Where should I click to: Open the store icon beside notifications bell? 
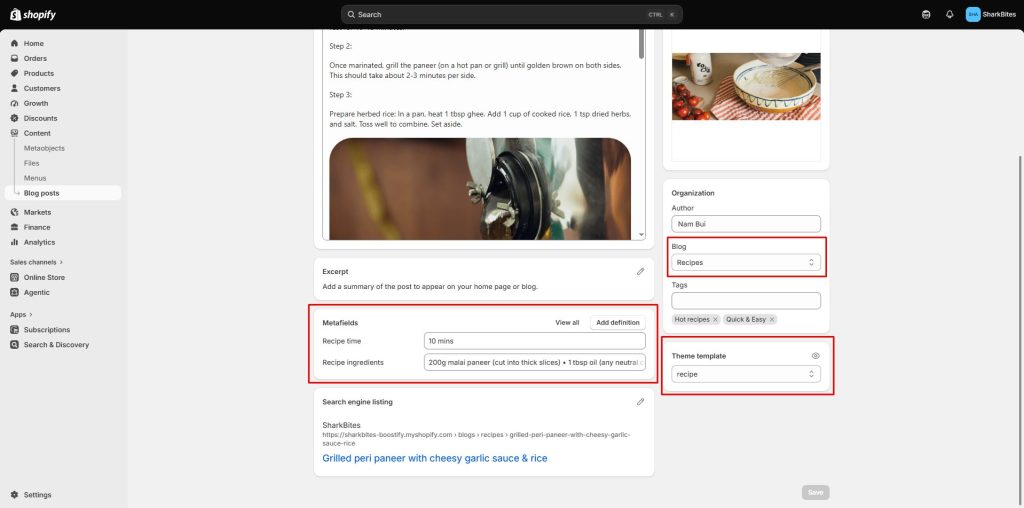point(926,14)
